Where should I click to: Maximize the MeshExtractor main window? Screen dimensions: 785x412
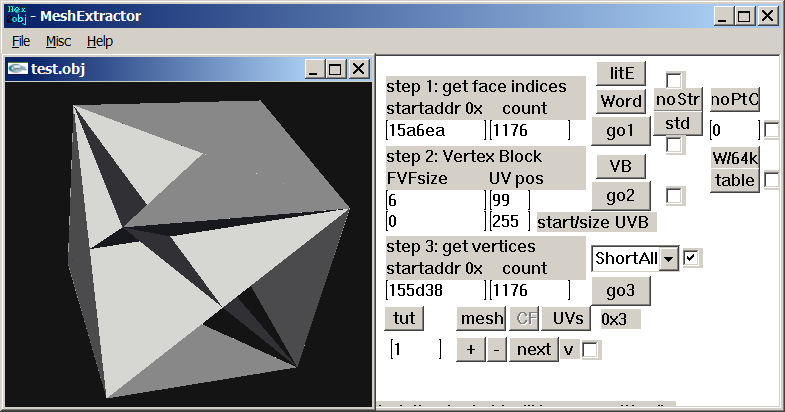click(744, 16)
